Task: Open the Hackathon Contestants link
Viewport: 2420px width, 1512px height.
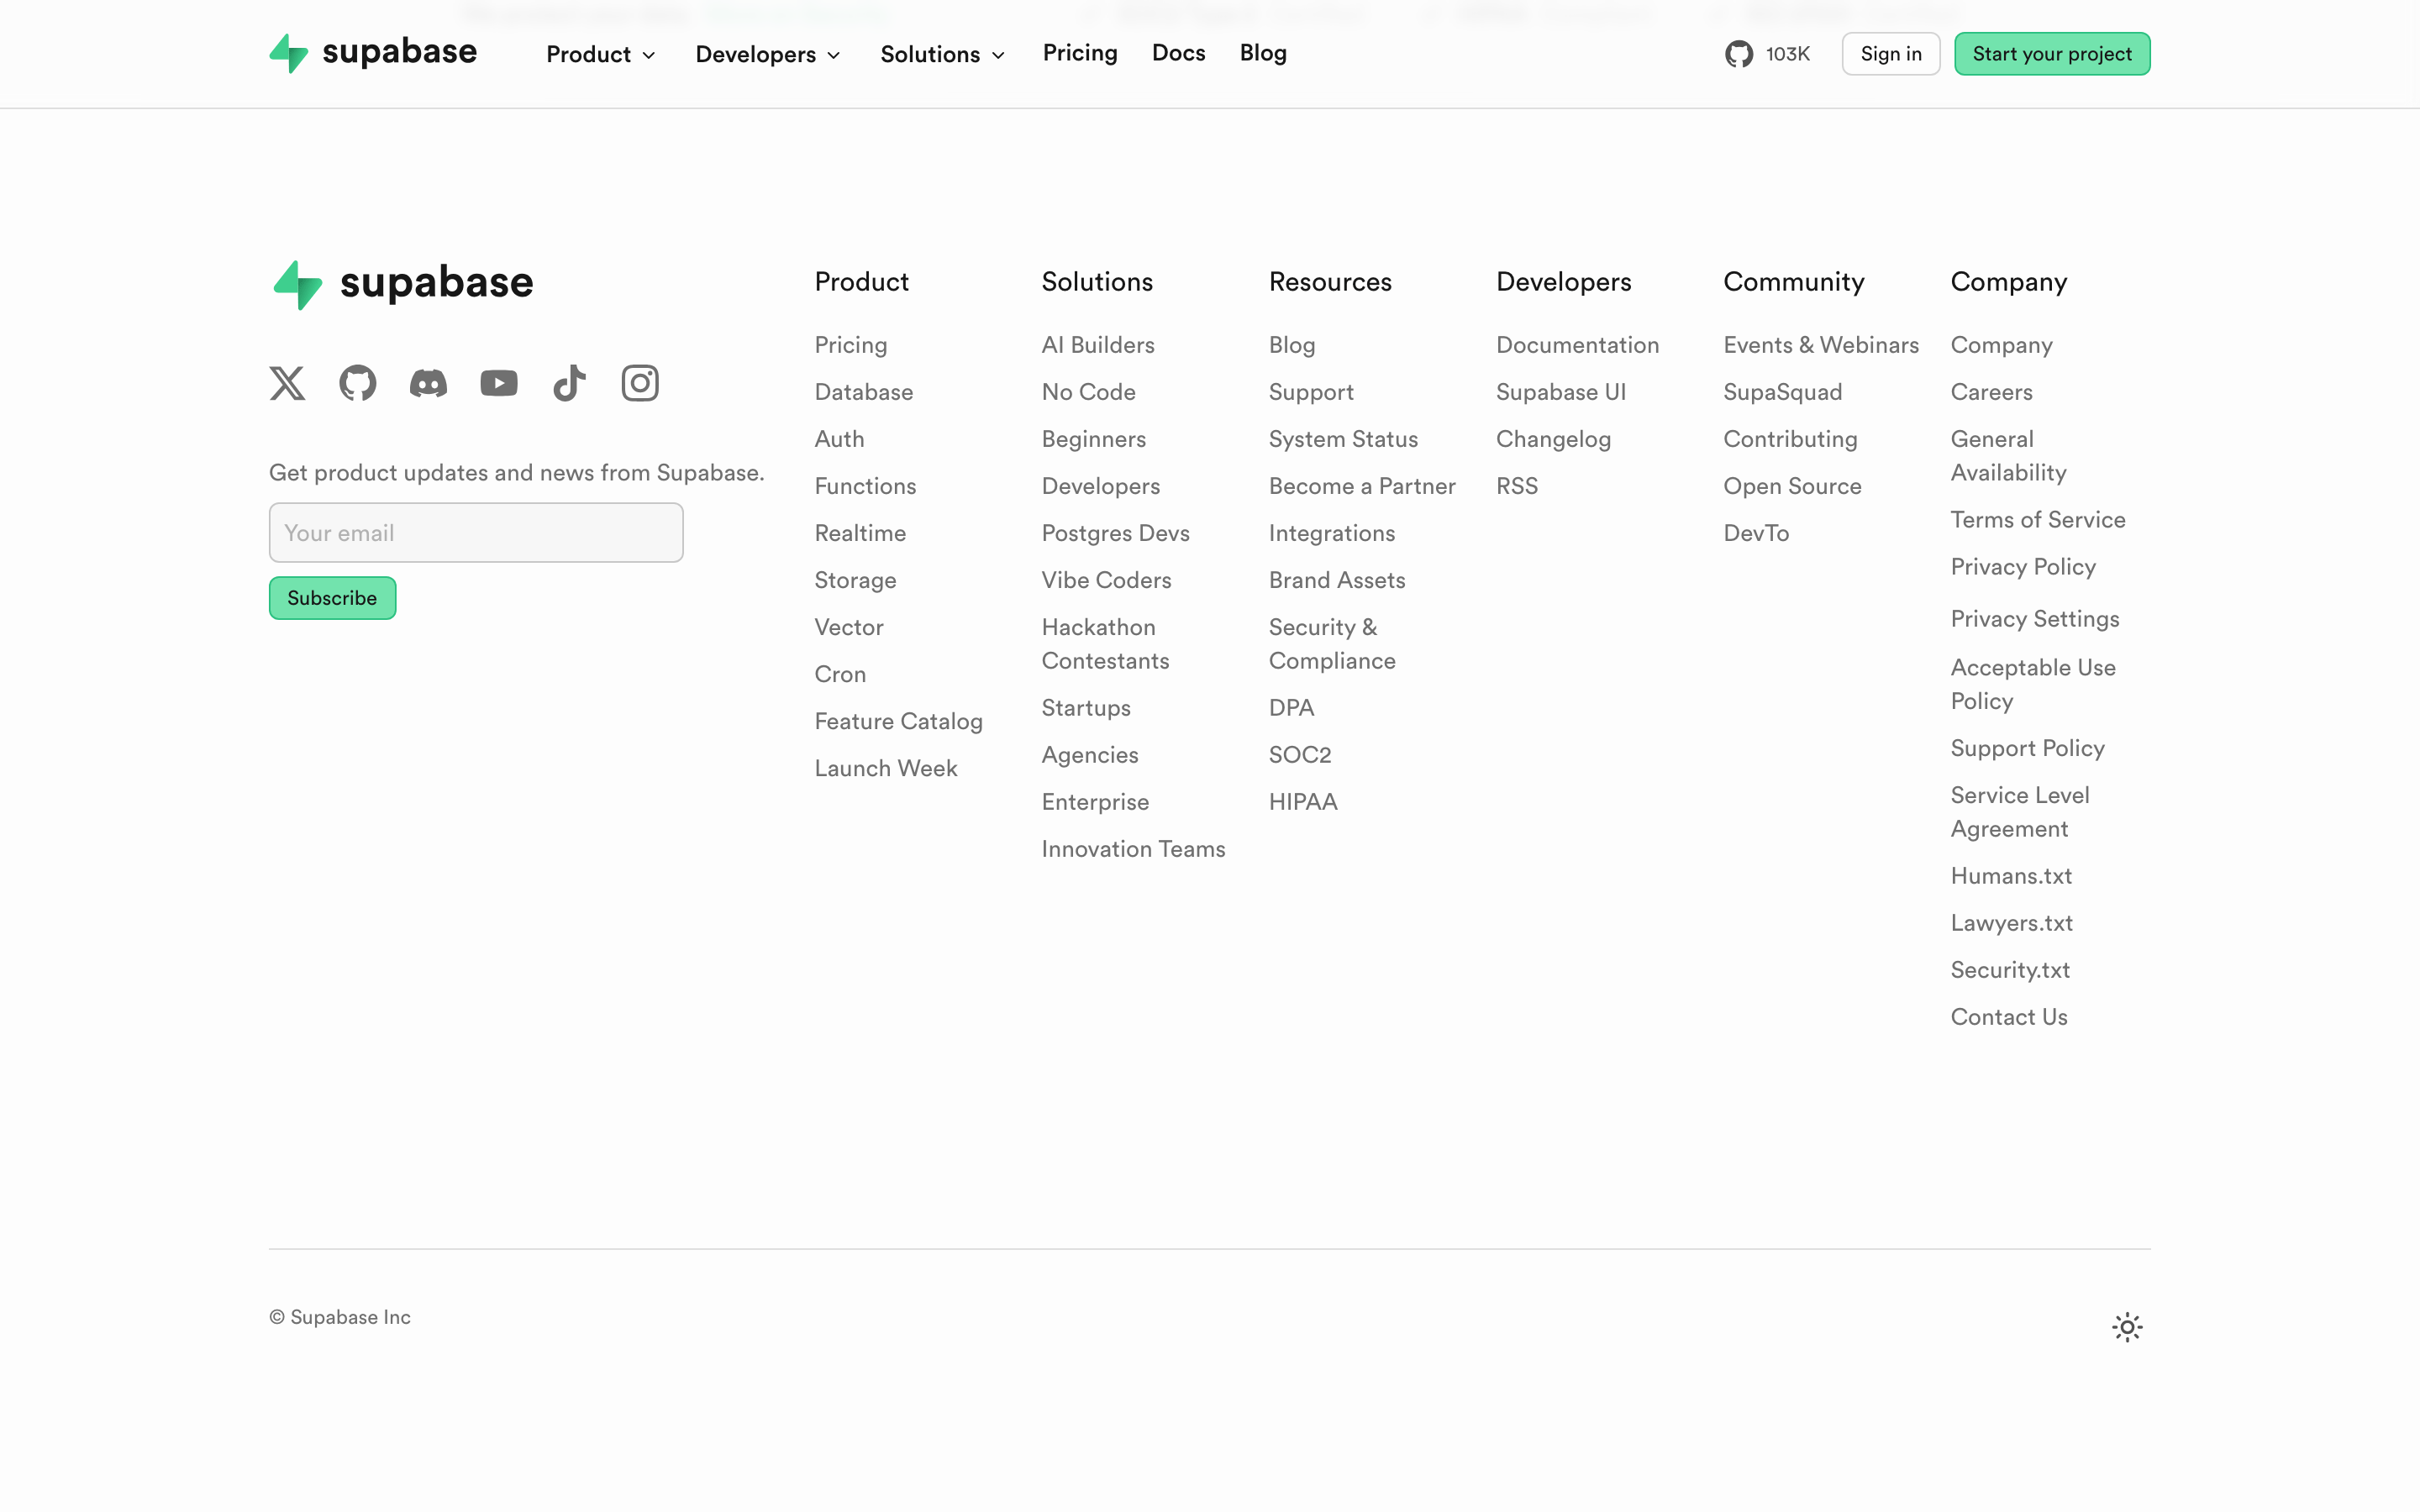Action: tap(1105, 644)
